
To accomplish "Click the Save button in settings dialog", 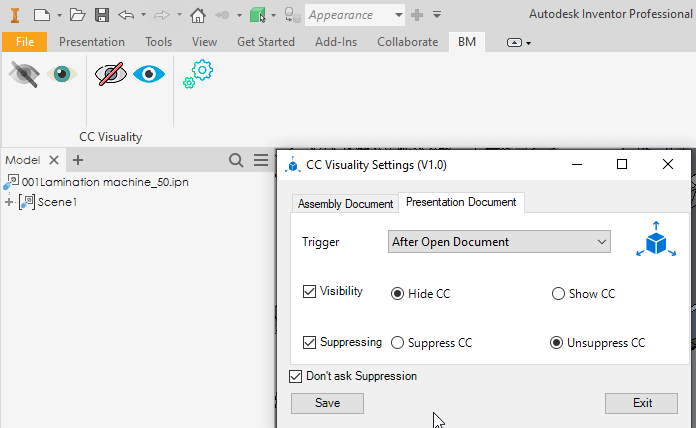I will (327, 403).
